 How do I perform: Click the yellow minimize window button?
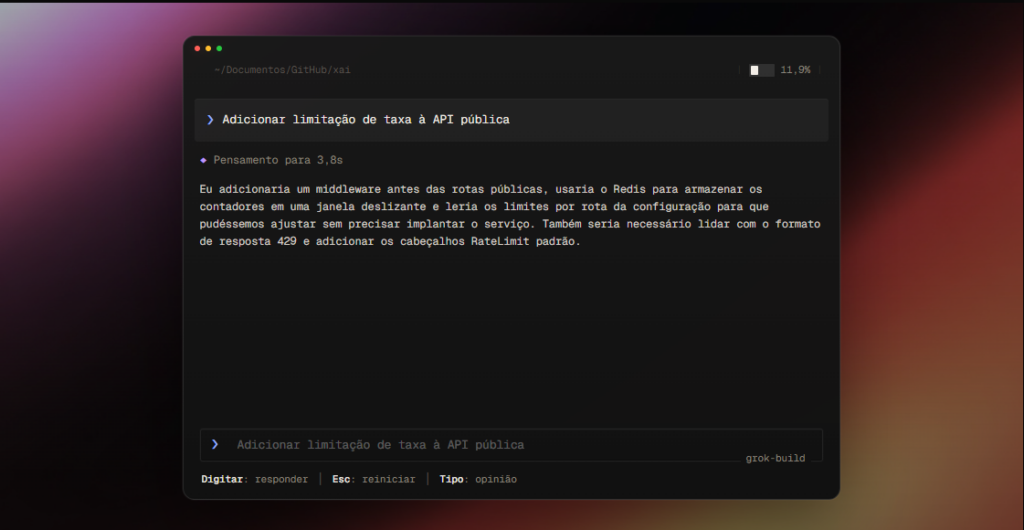coord(208,48)
